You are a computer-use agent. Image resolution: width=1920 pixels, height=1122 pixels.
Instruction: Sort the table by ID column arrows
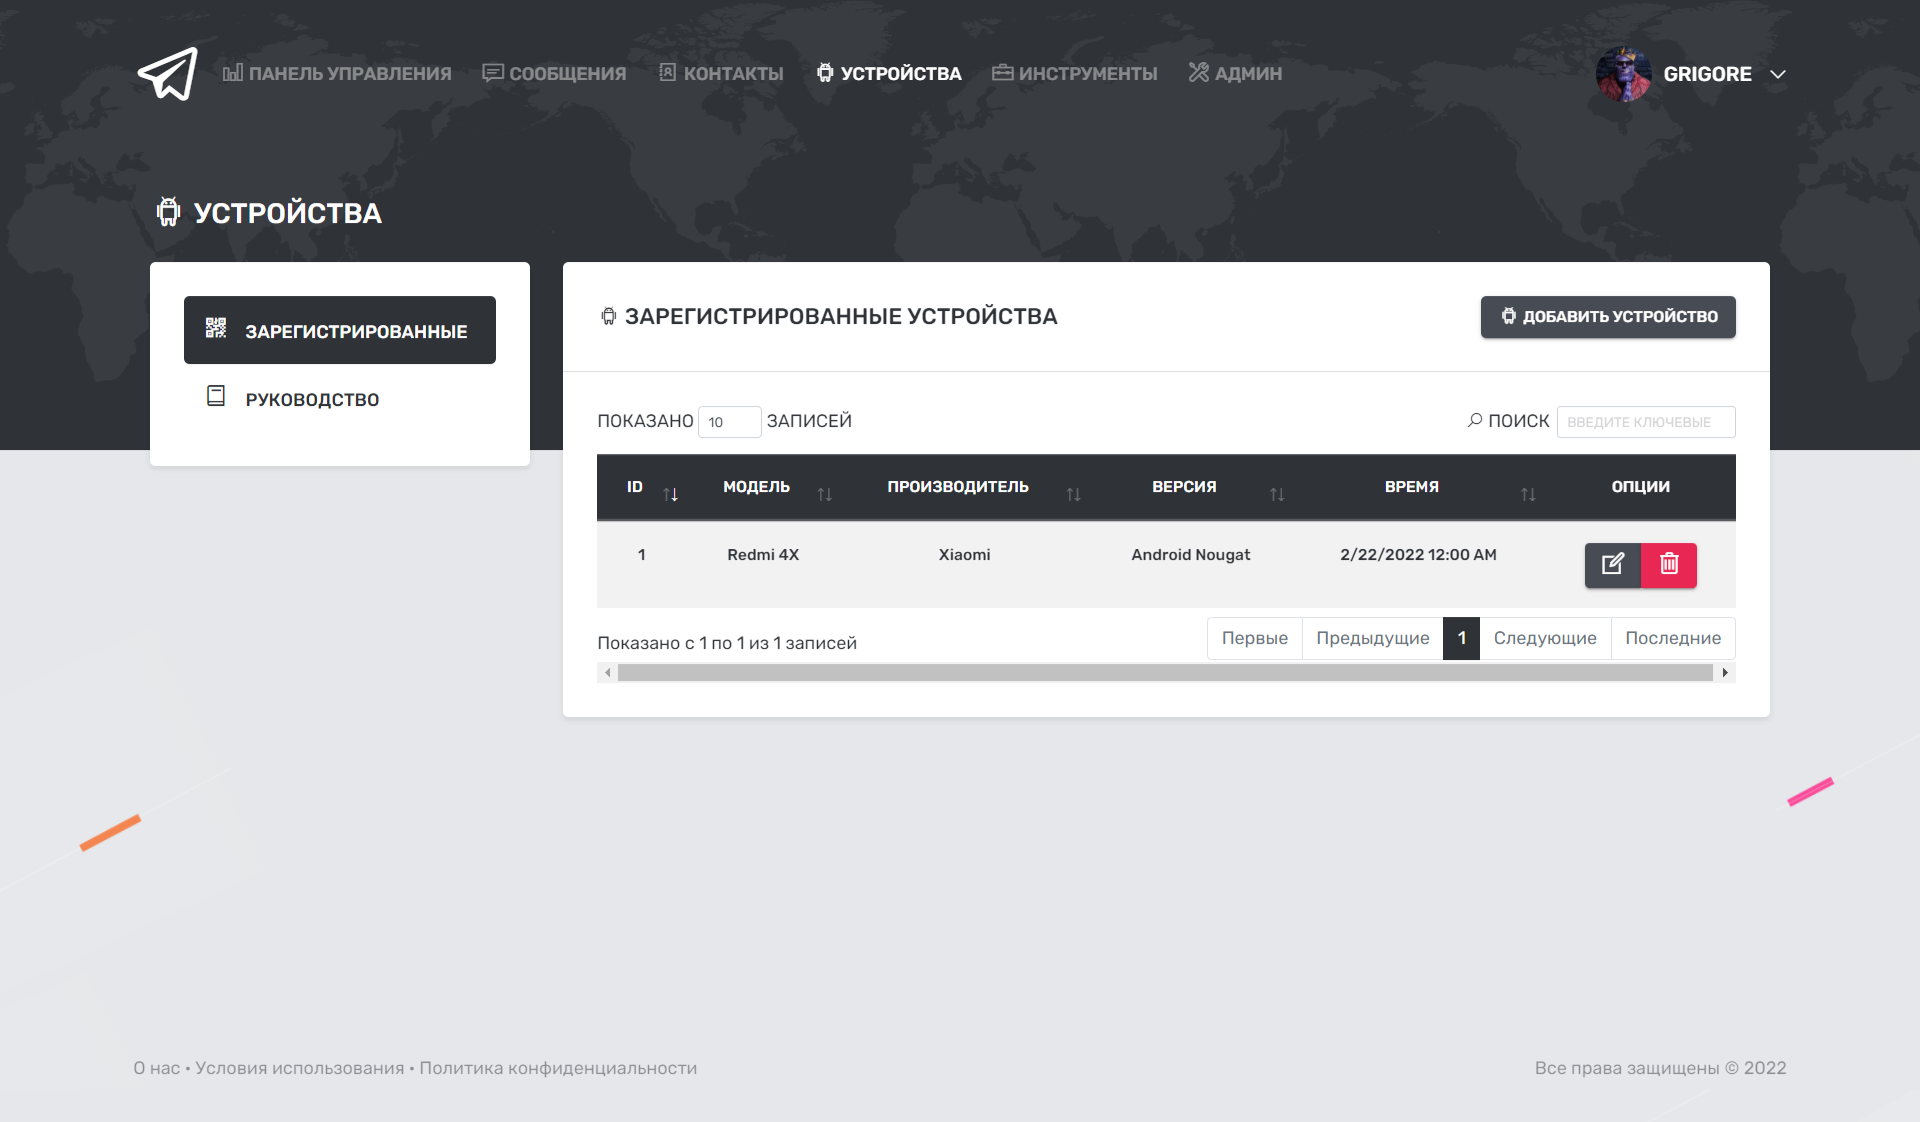coord(670,494)
